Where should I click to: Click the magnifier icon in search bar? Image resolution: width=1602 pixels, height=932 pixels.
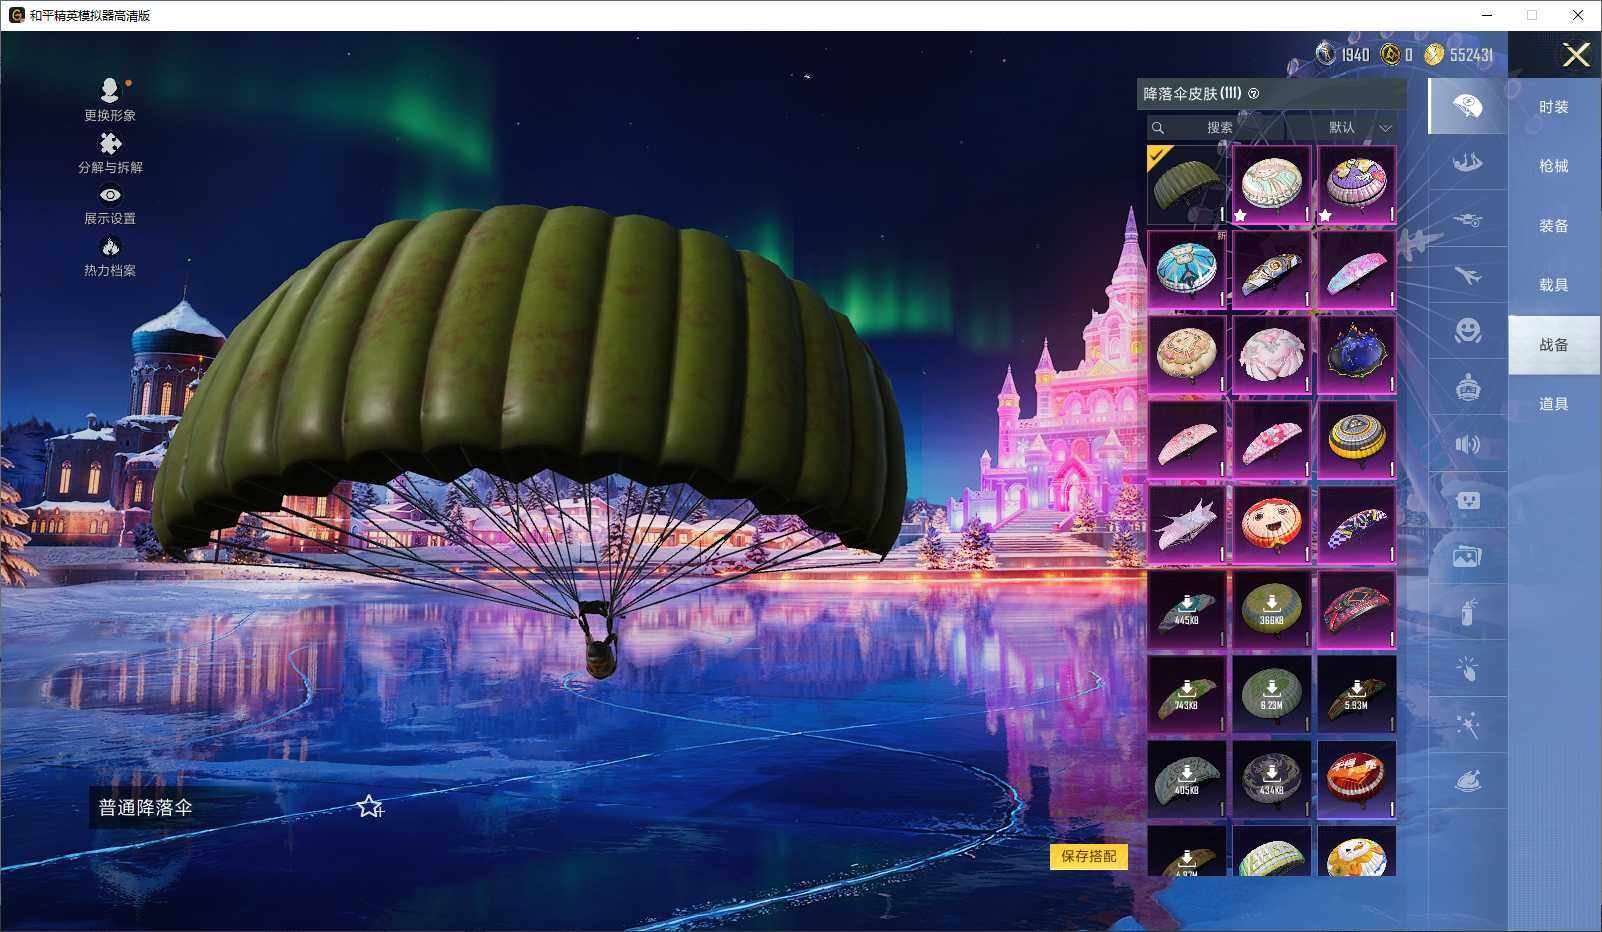[x=1158, y=128]
